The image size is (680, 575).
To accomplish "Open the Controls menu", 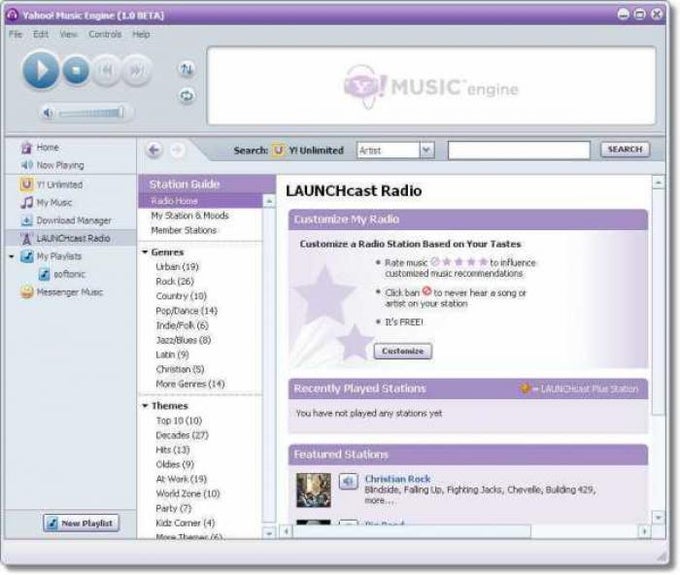I will click(105, 34).
